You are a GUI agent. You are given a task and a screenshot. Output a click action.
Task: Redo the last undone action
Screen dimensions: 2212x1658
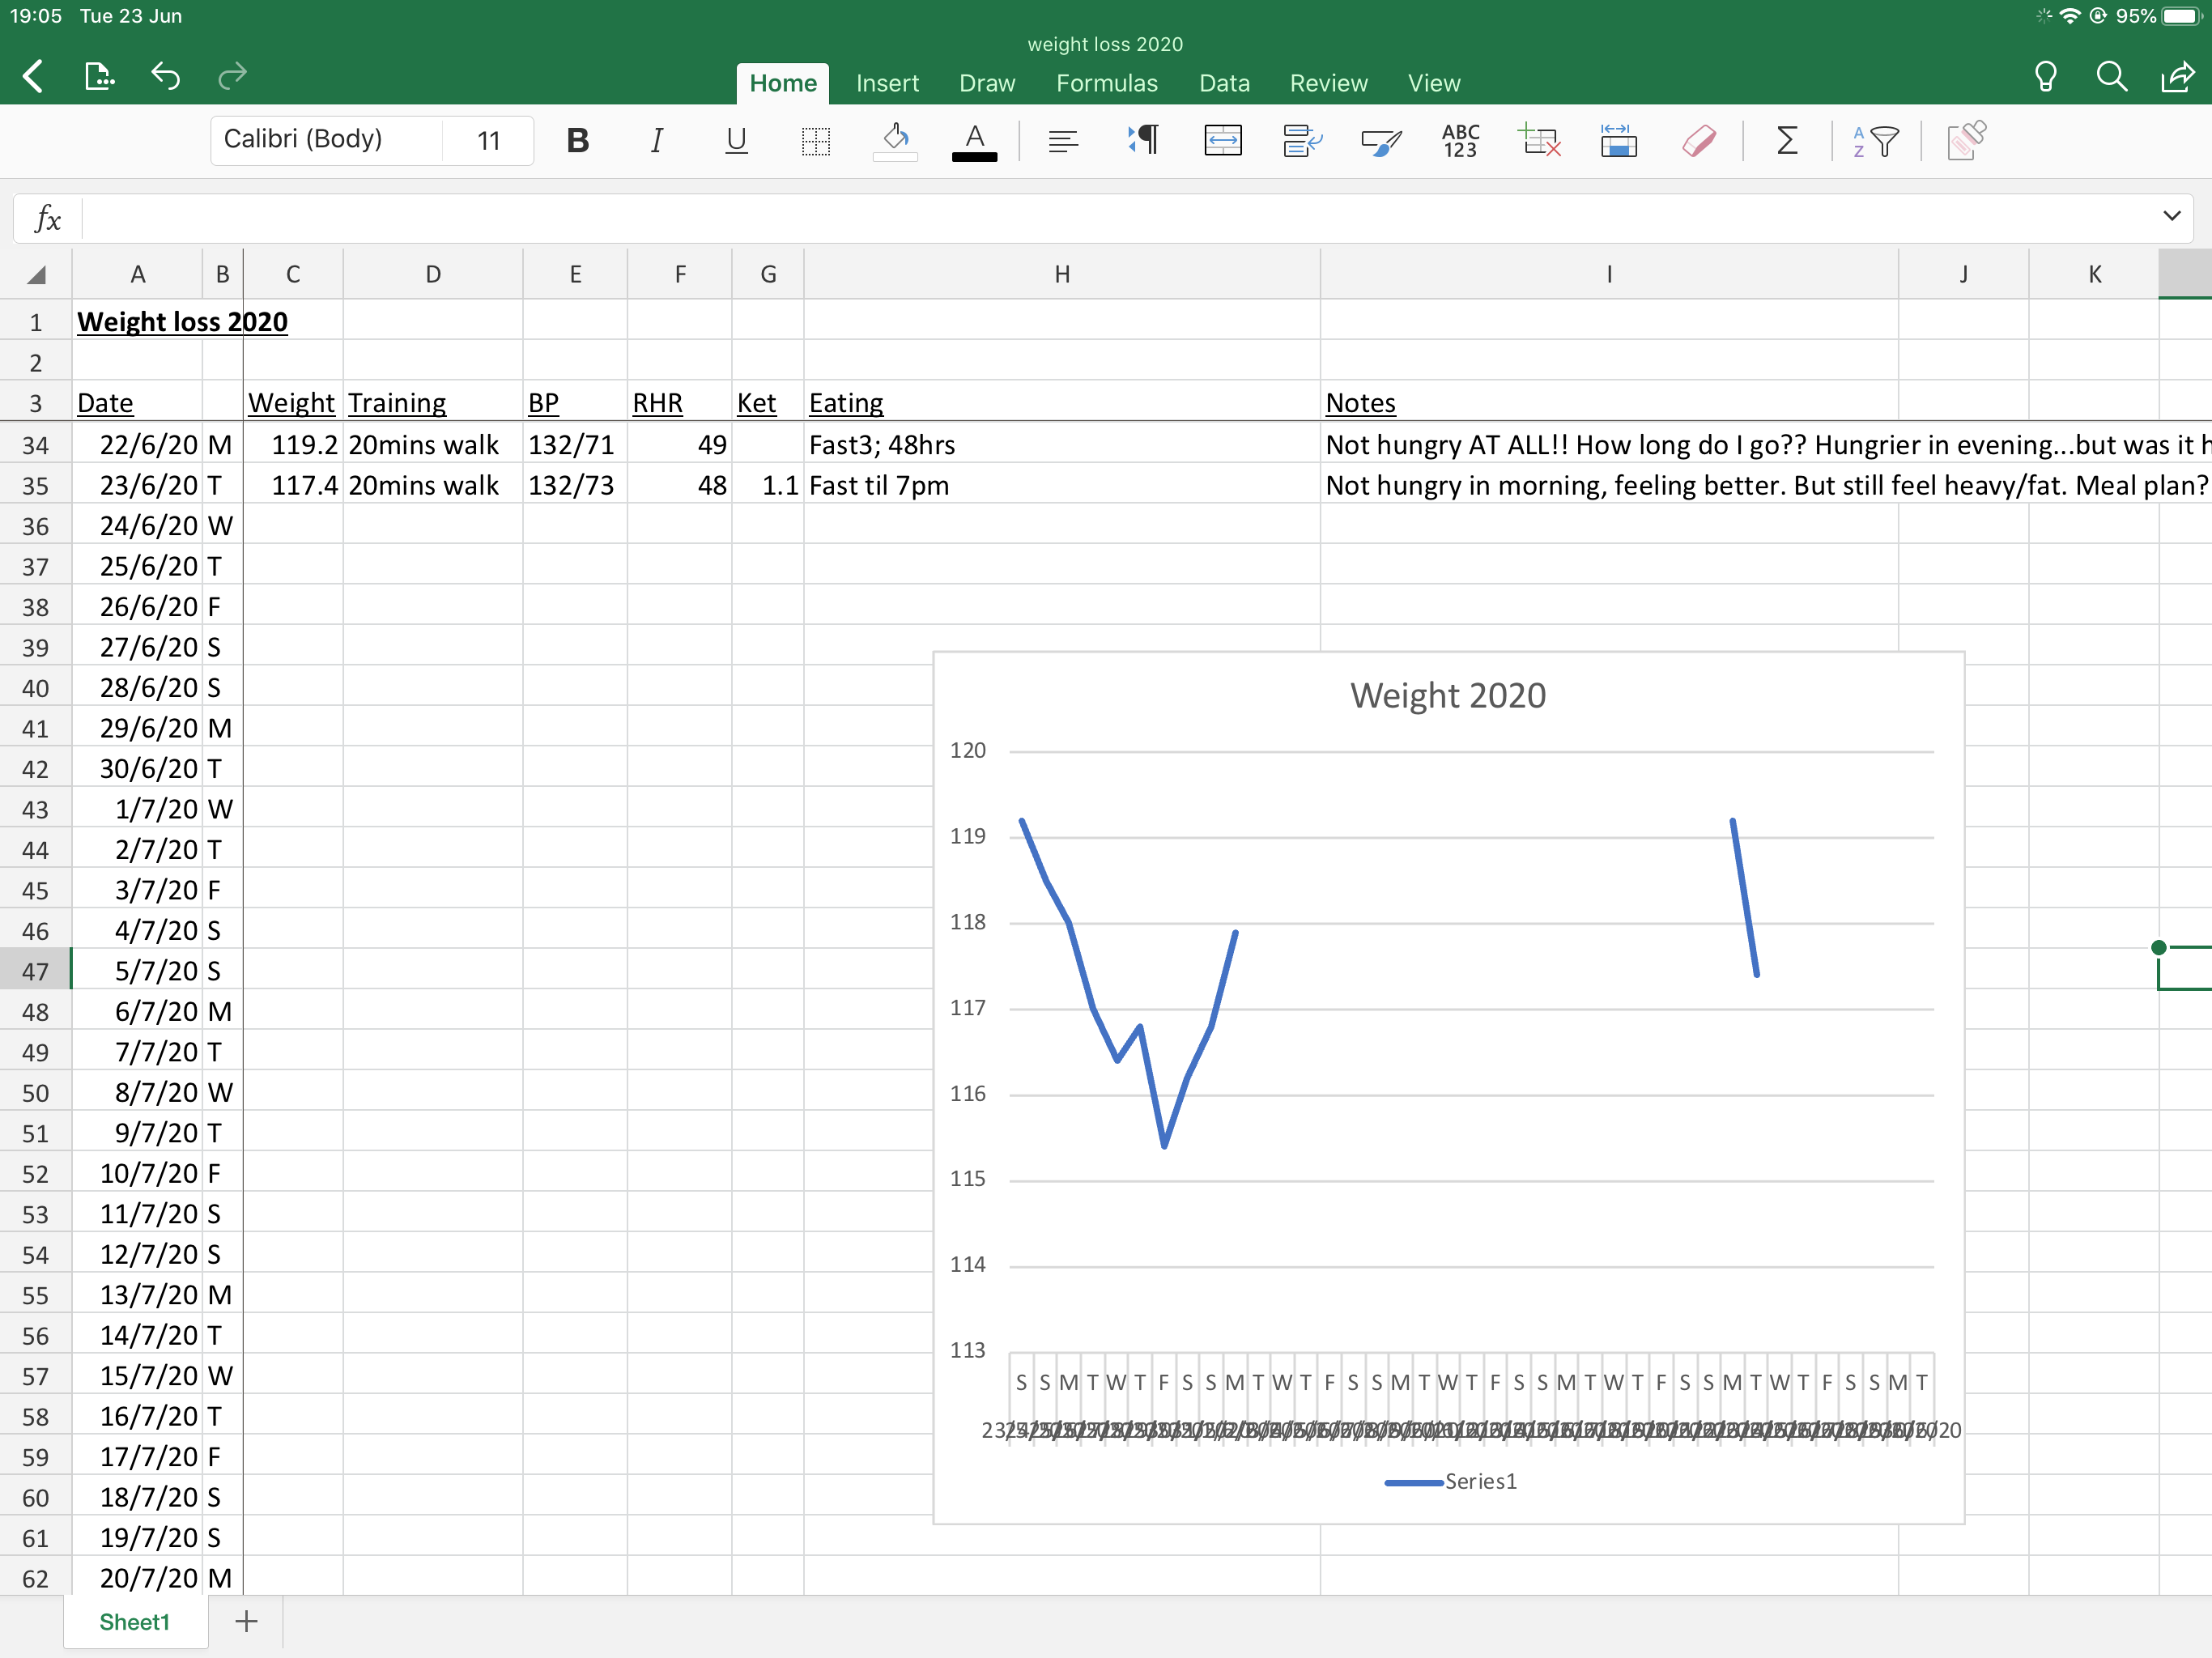[232, 76]
